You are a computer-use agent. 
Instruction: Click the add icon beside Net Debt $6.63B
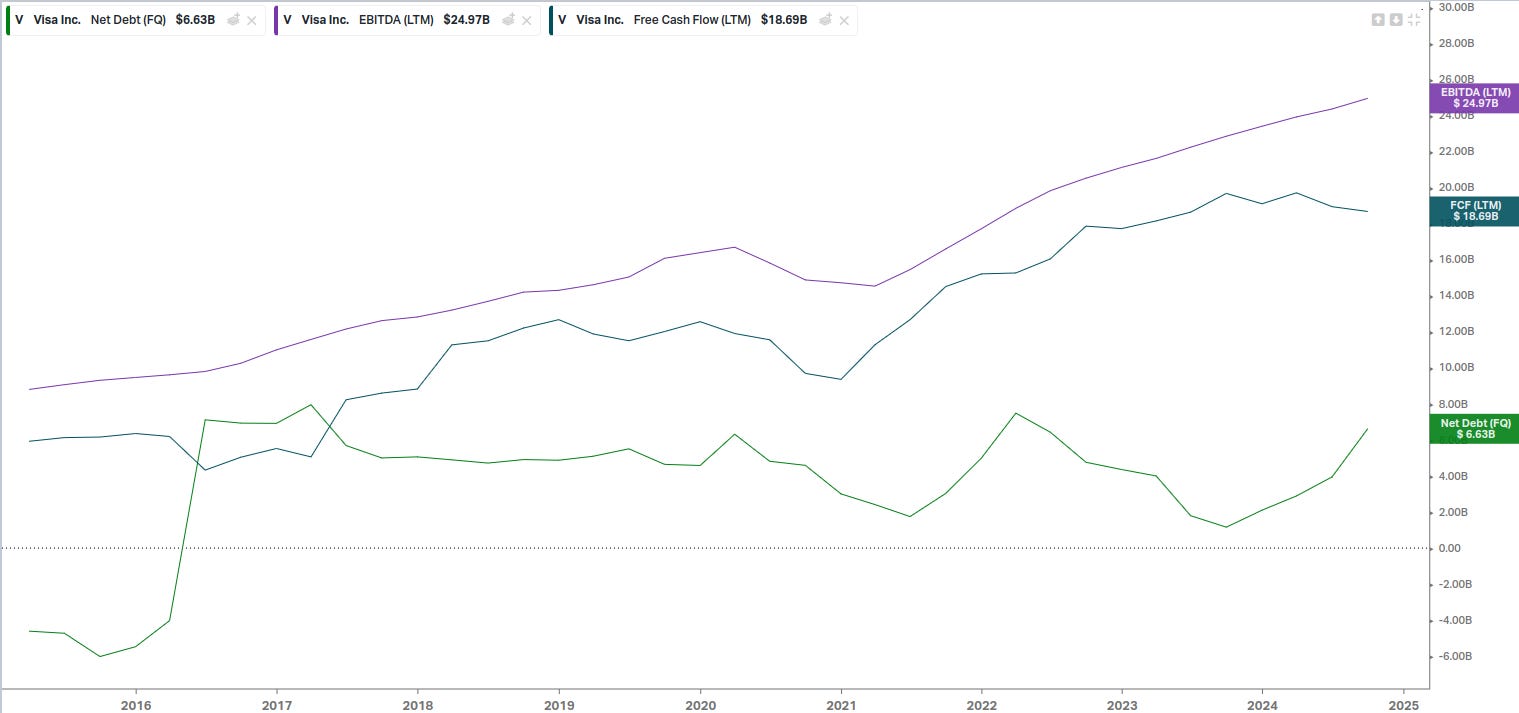232,20
